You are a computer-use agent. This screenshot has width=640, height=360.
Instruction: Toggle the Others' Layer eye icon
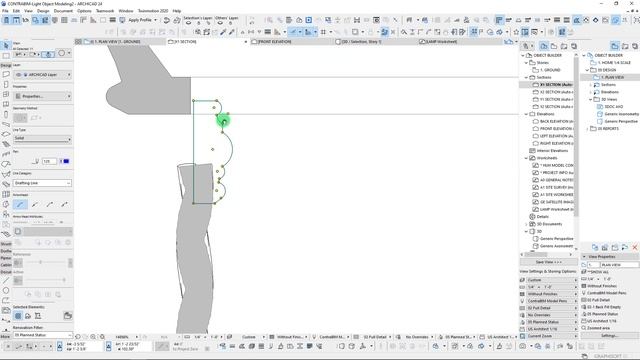click(220, 23)
